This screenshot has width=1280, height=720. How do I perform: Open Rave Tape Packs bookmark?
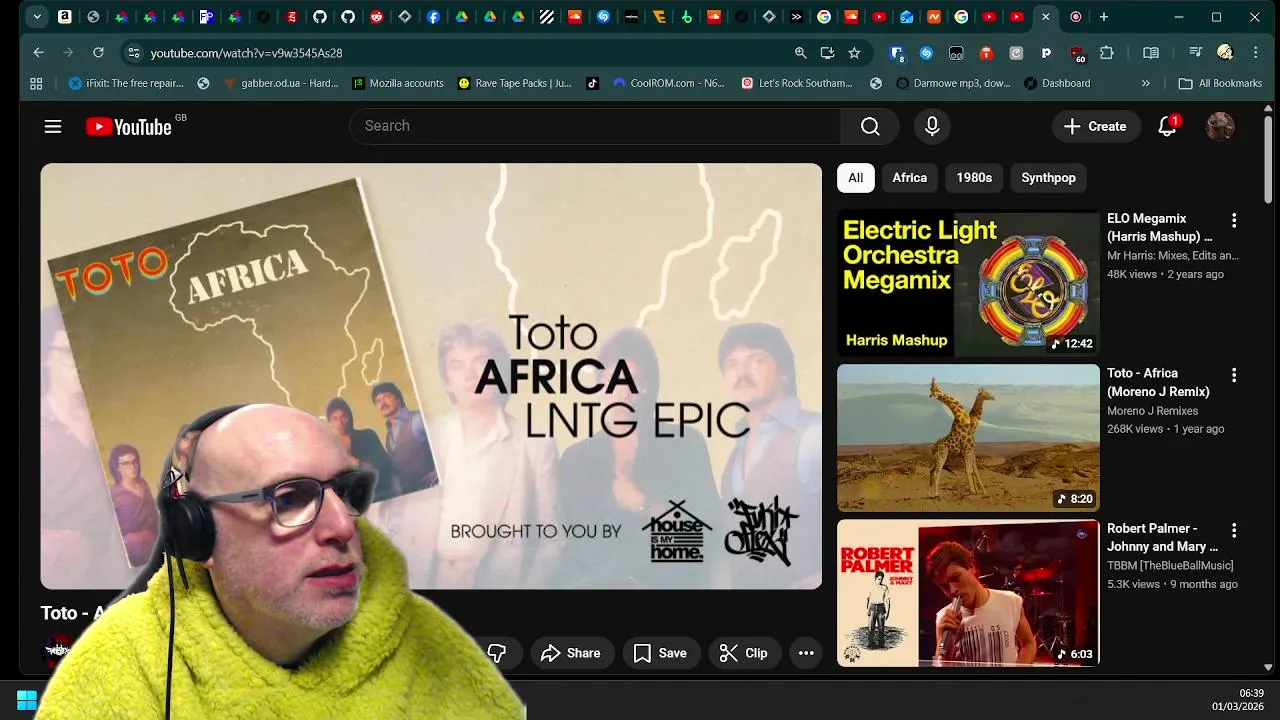[514, 83]
